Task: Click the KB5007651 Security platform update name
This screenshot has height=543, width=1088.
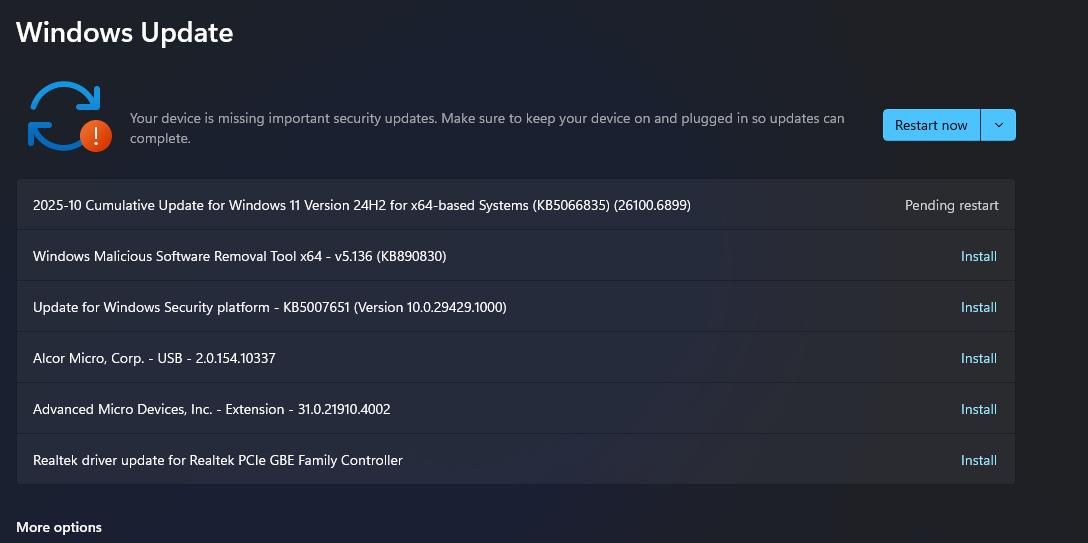Action: pyautogui.click(x=269, y=307)
